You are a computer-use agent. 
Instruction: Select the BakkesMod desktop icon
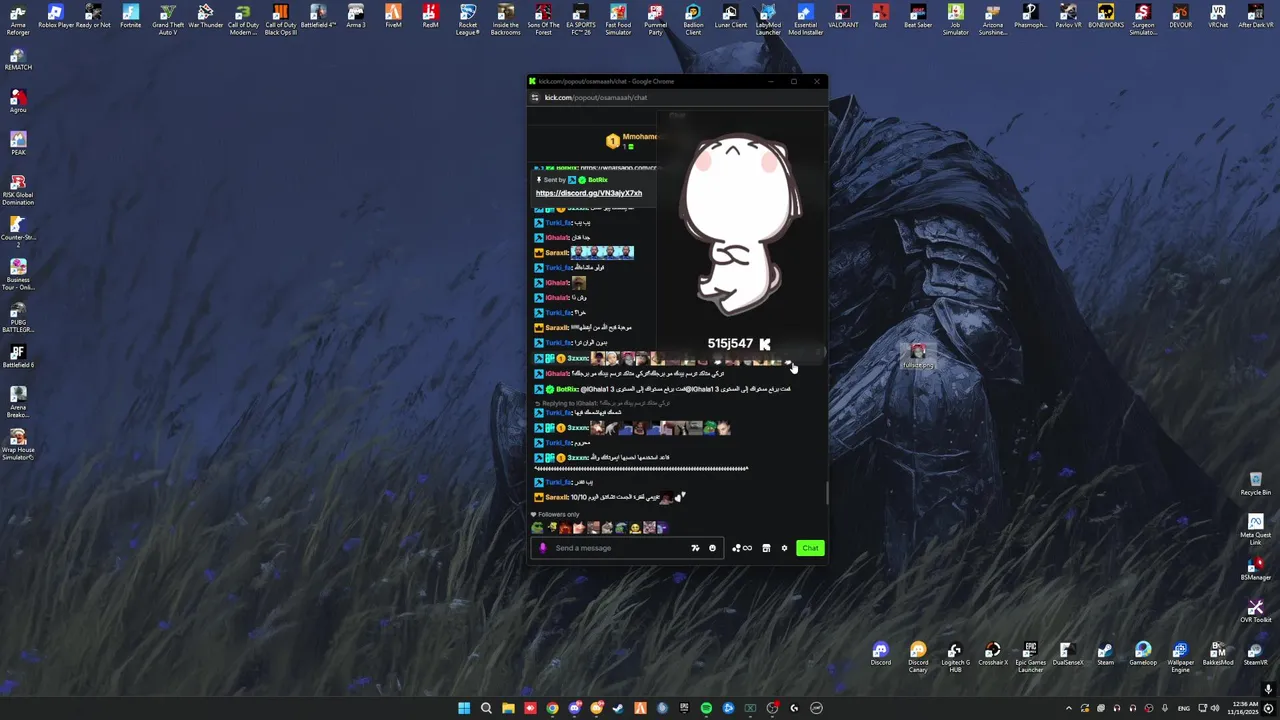[1218, 654]
